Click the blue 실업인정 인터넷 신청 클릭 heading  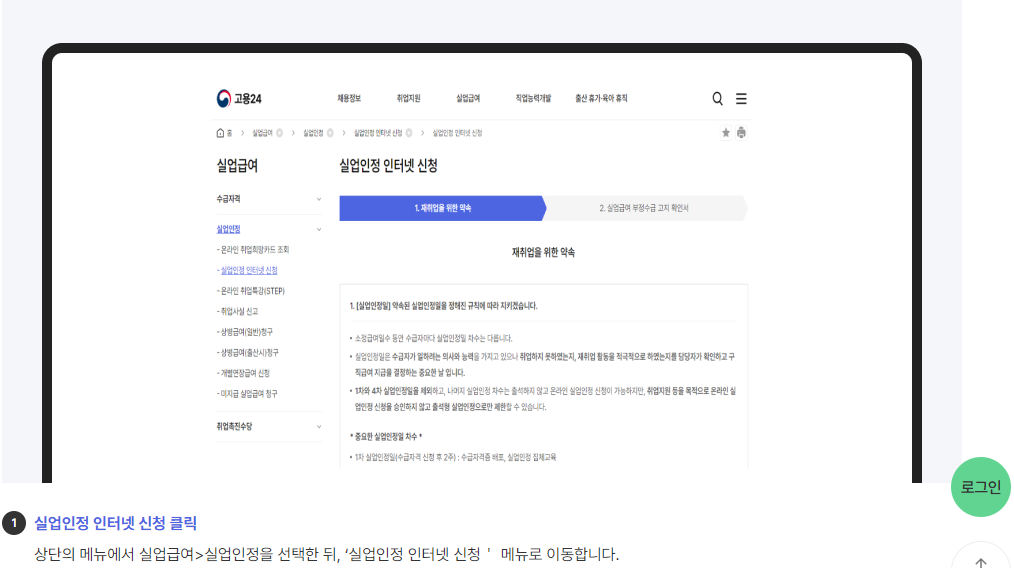coord(115,523)
